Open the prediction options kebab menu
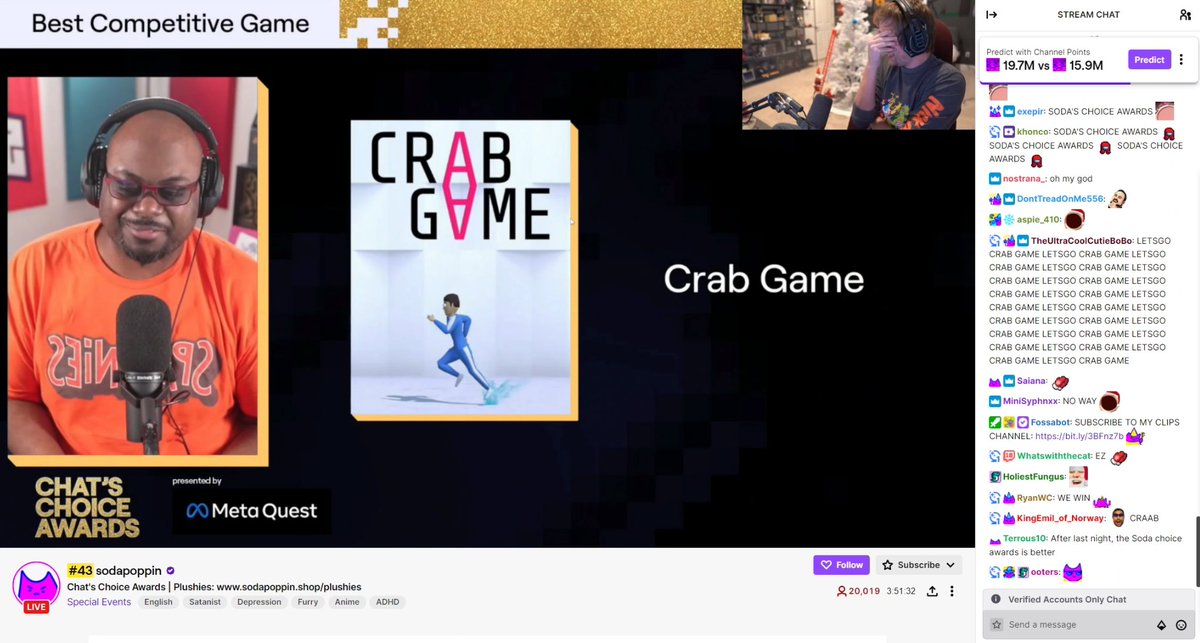Image resolution: width=1200 pixels, height=643 pixels. (x=1181, y=59)
